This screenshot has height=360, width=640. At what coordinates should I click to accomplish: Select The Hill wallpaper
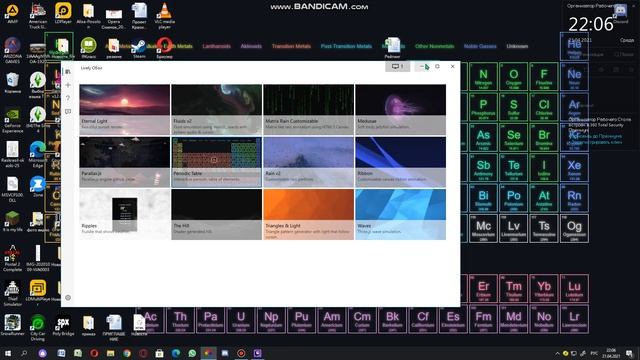coord(216,214)
